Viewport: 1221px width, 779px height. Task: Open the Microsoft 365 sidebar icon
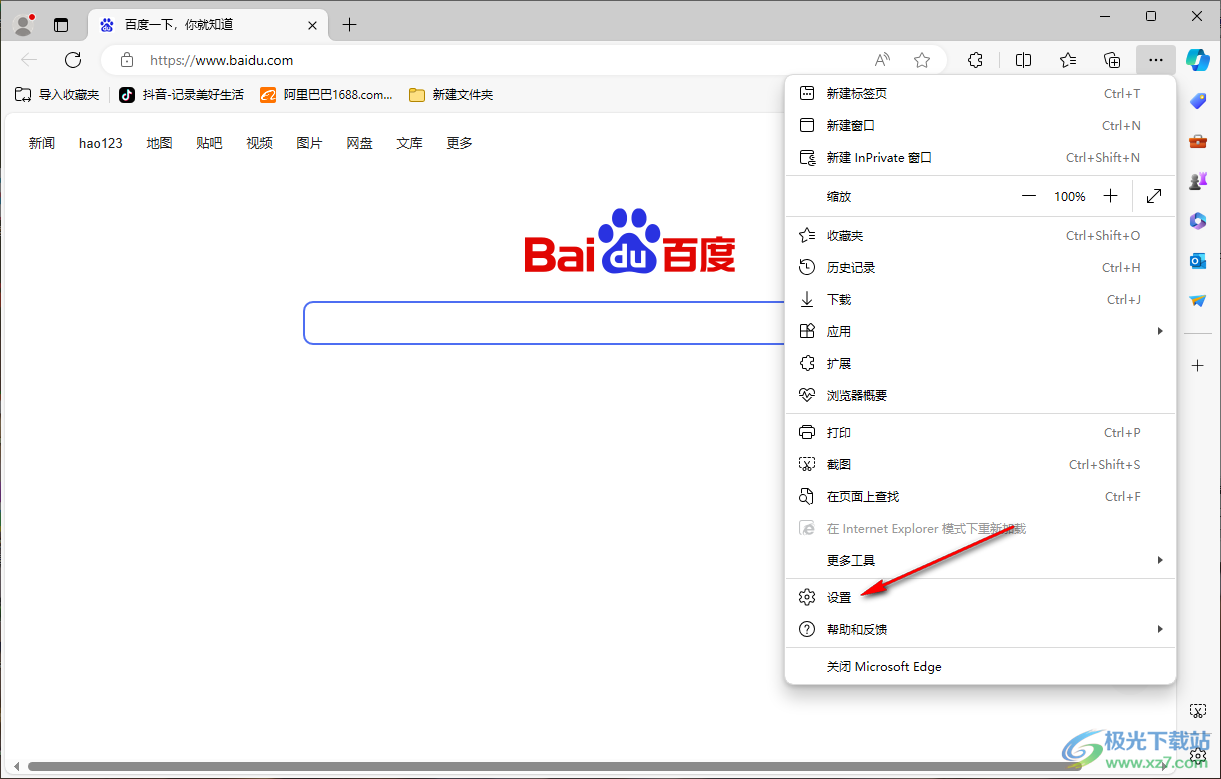click(1197, 221)
